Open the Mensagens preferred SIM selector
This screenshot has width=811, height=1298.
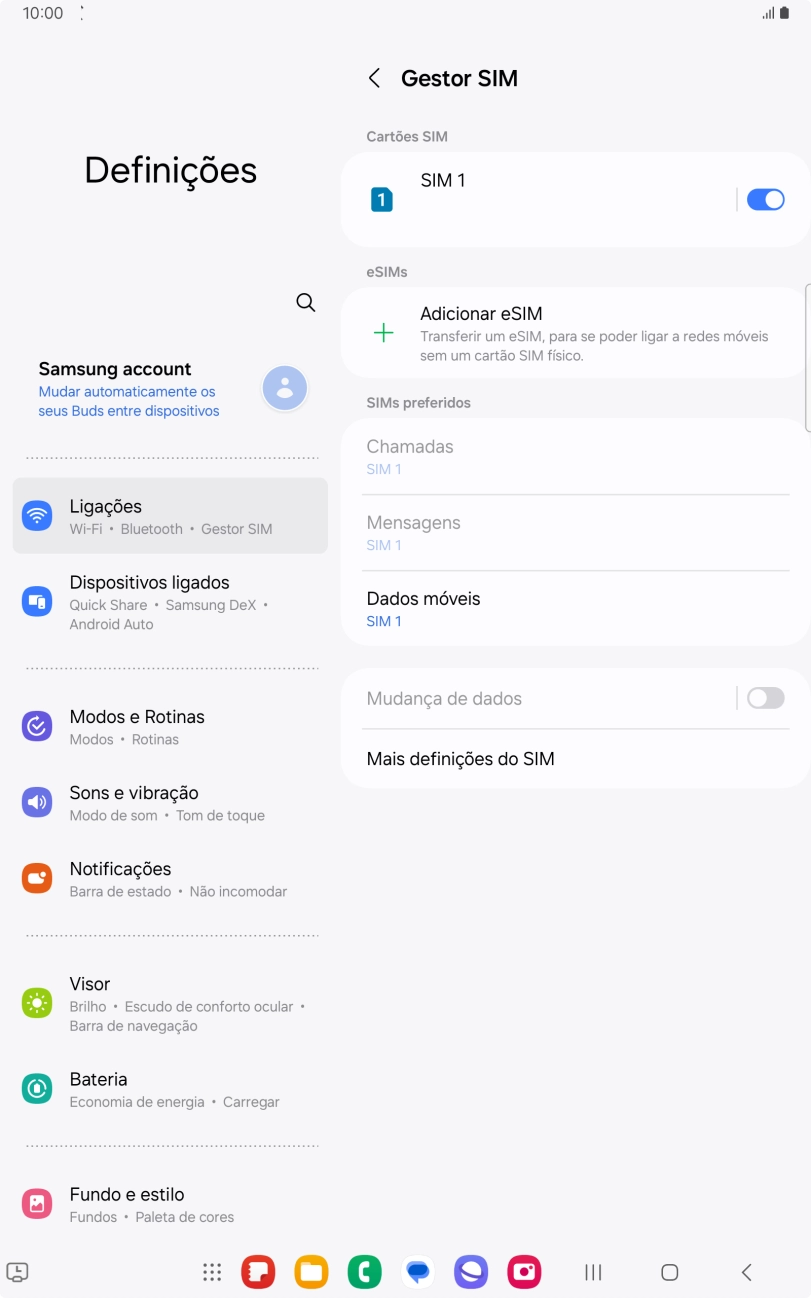click(x=575, y=531)
